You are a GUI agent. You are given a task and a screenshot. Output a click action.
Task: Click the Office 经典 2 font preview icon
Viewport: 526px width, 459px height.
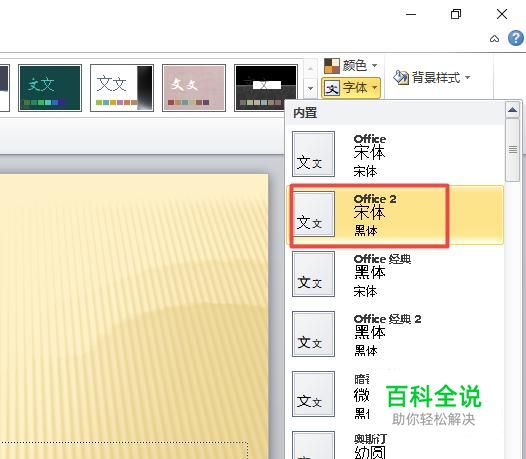point(313,334)
